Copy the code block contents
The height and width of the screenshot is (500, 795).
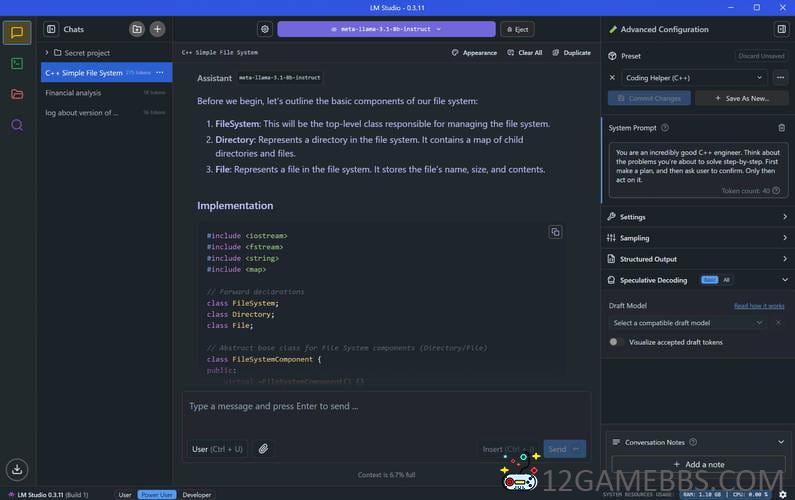tap(555, 232)
